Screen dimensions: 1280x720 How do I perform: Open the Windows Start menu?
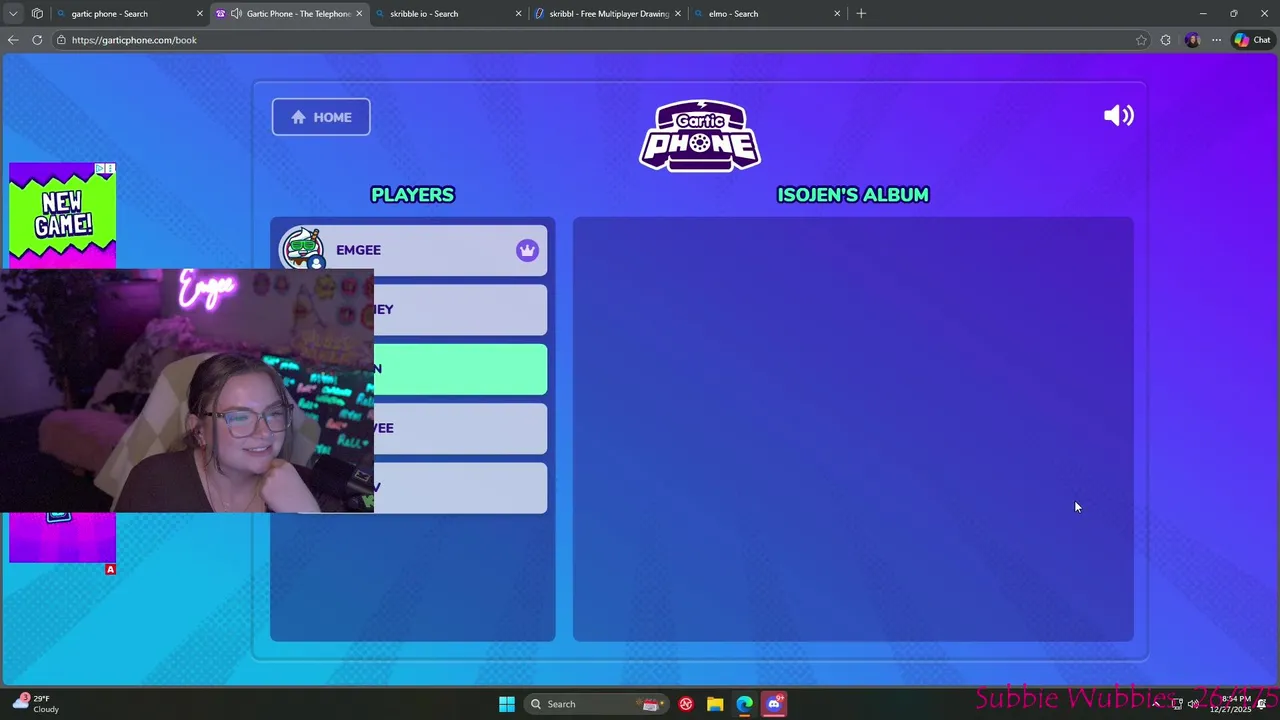(507, 704)
